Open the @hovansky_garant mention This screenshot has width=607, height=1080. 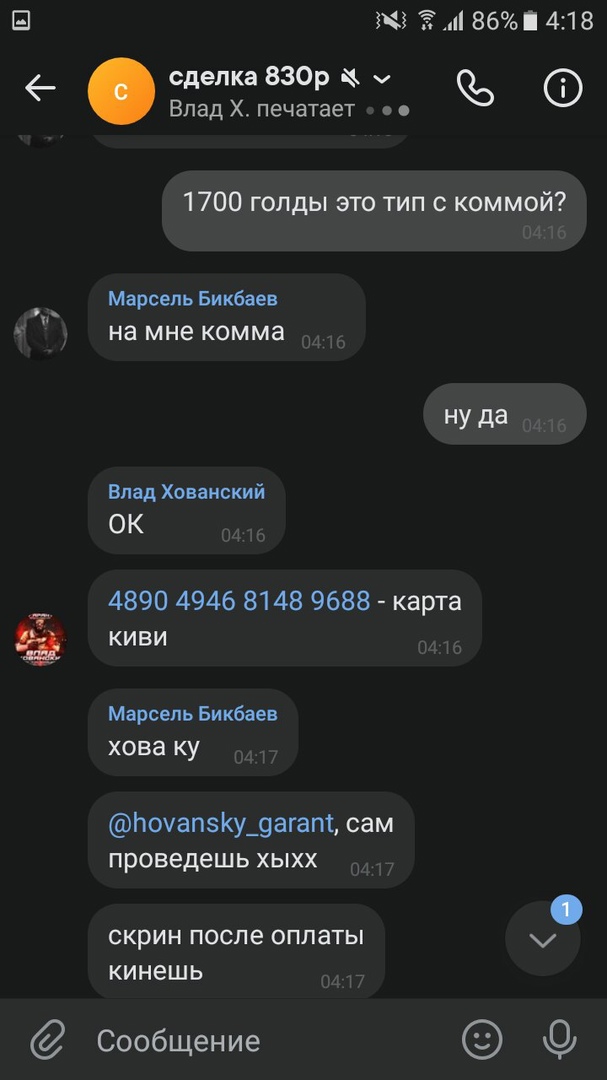[x=220, y=823]
